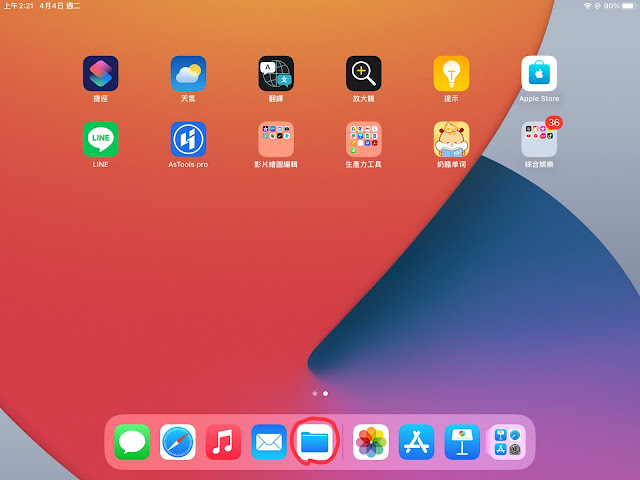Open the 綜合娛樂 folder with 36 badge

(539, 139)
